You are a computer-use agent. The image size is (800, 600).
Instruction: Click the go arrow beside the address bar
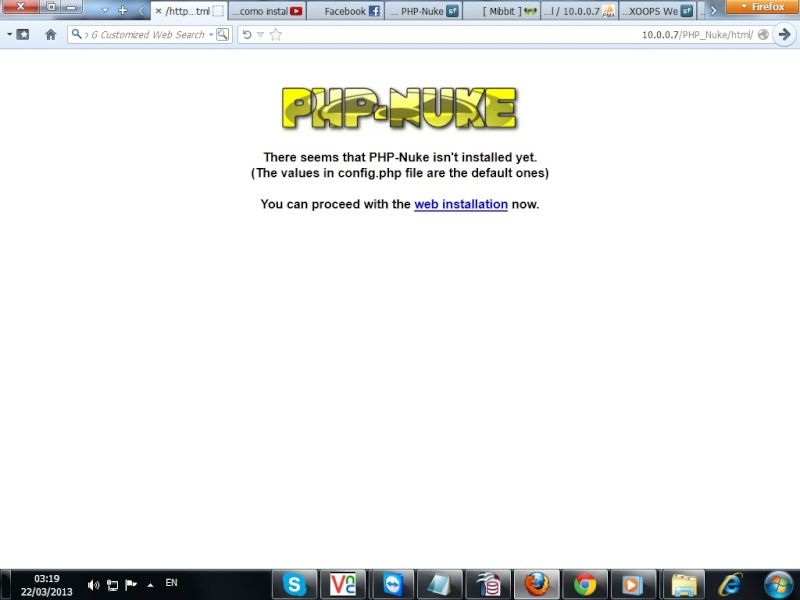click(x=785, y=35)
